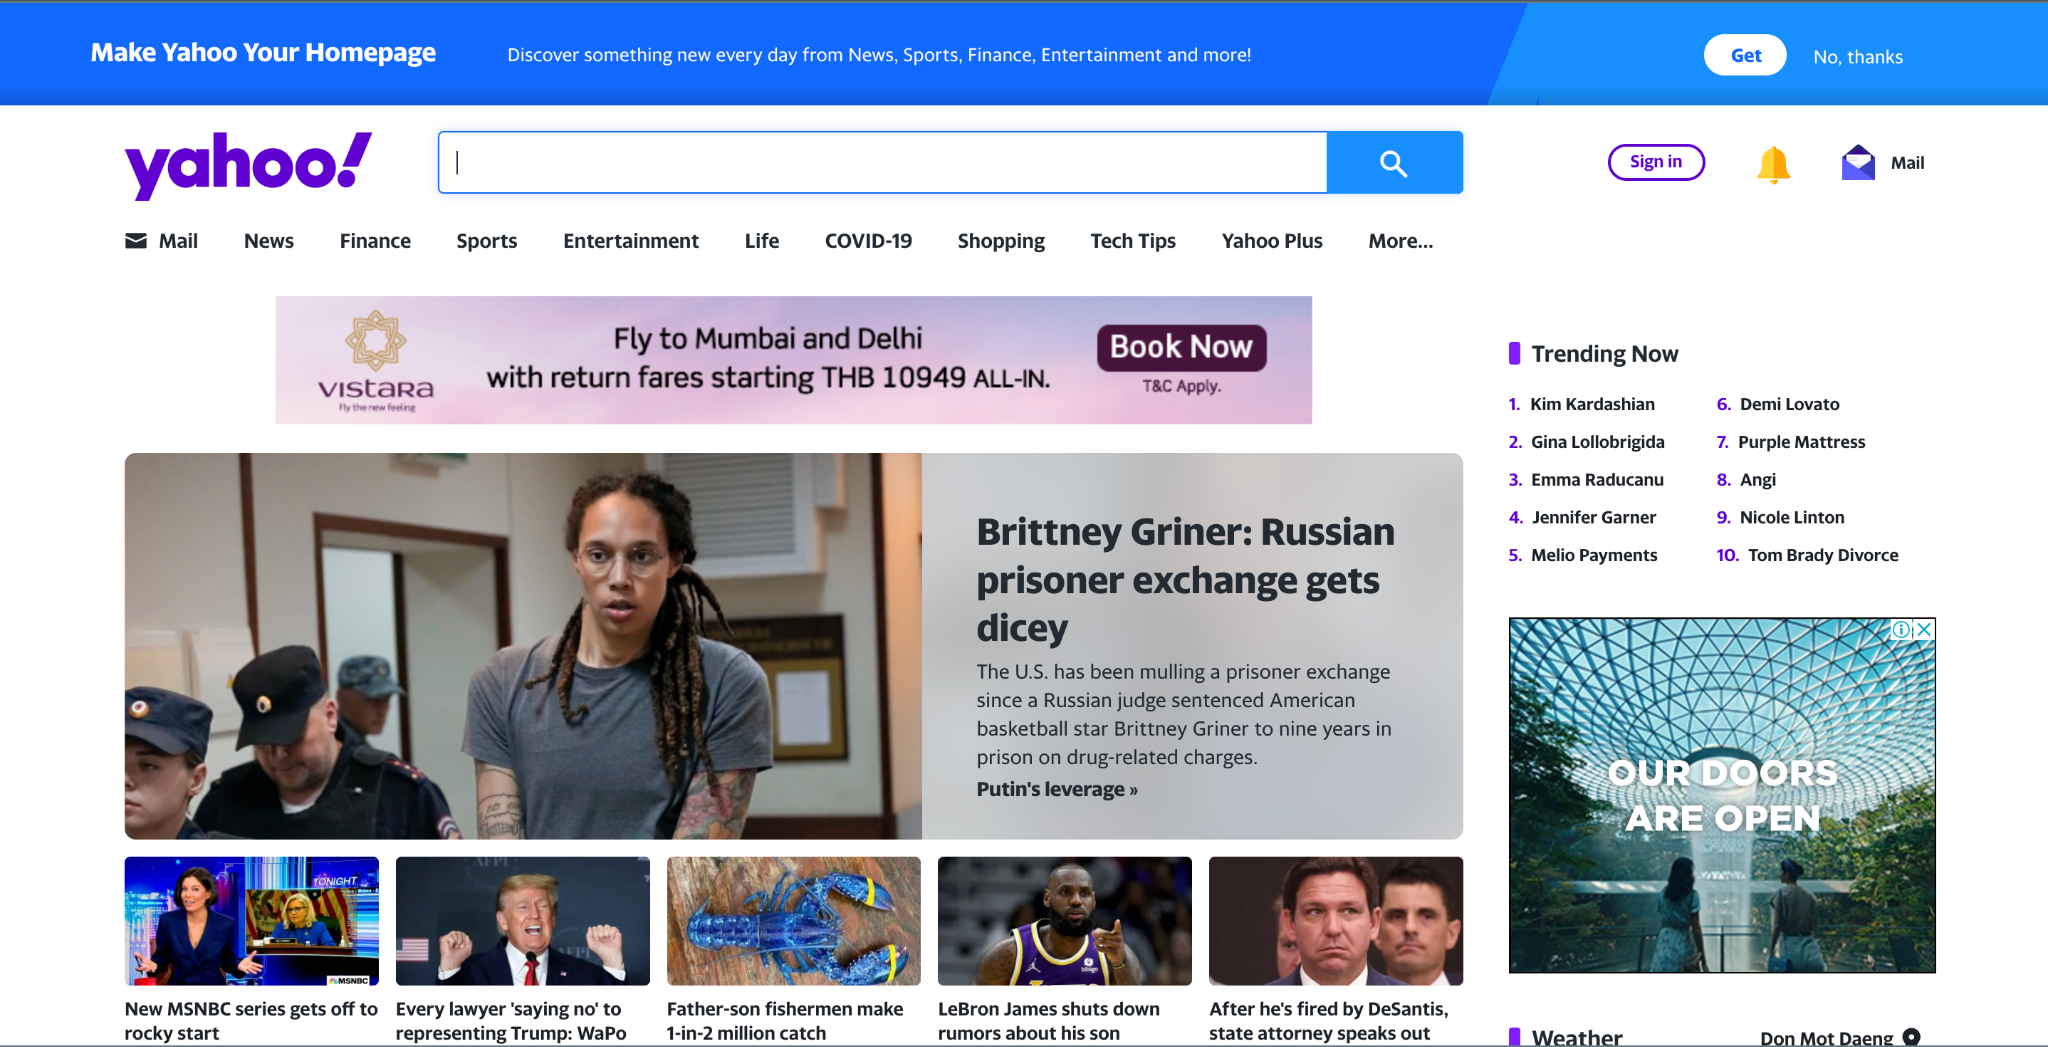Open the Finance section
The width and height of the screenshot is (2048, 1047).
[x=375, y=241]
